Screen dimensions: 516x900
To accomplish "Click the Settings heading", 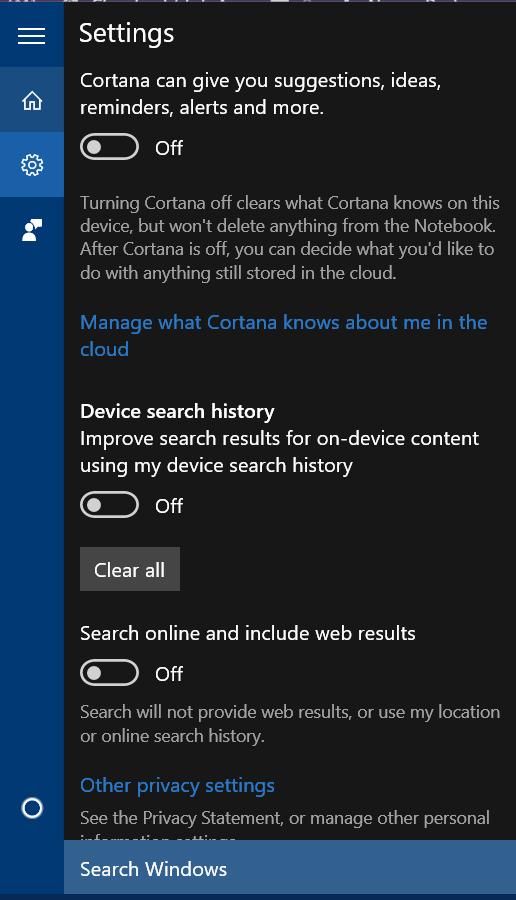I will click(x=126, y=33).
